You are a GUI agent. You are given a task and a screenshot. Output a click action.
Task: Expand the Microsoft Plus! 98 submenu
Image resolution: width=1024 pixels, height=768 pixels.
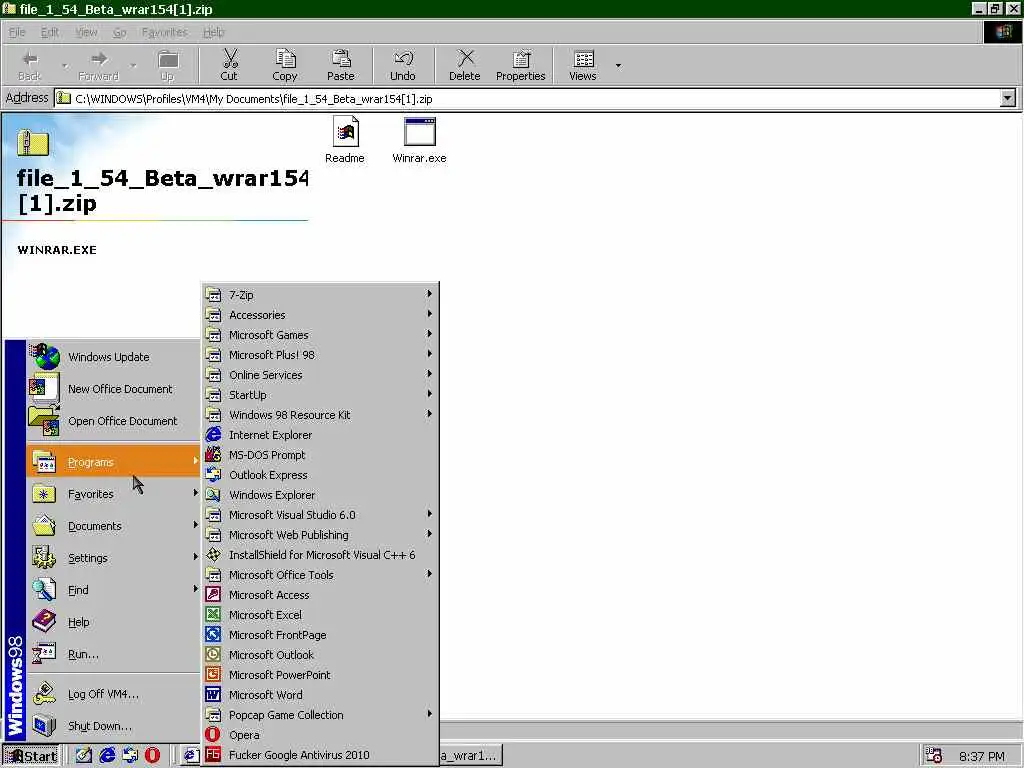click(x=320, y=355)
